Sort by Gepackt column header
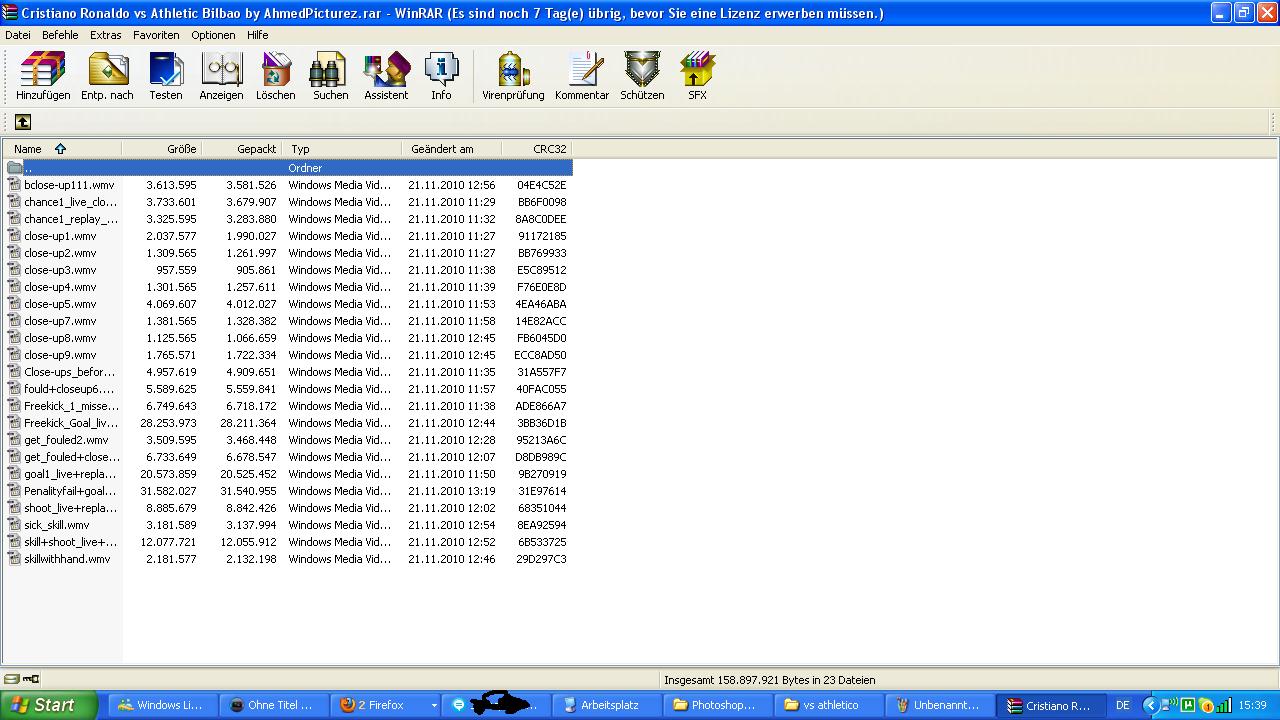This screenshot has height=720, width=1280. [x=242, y=149]
